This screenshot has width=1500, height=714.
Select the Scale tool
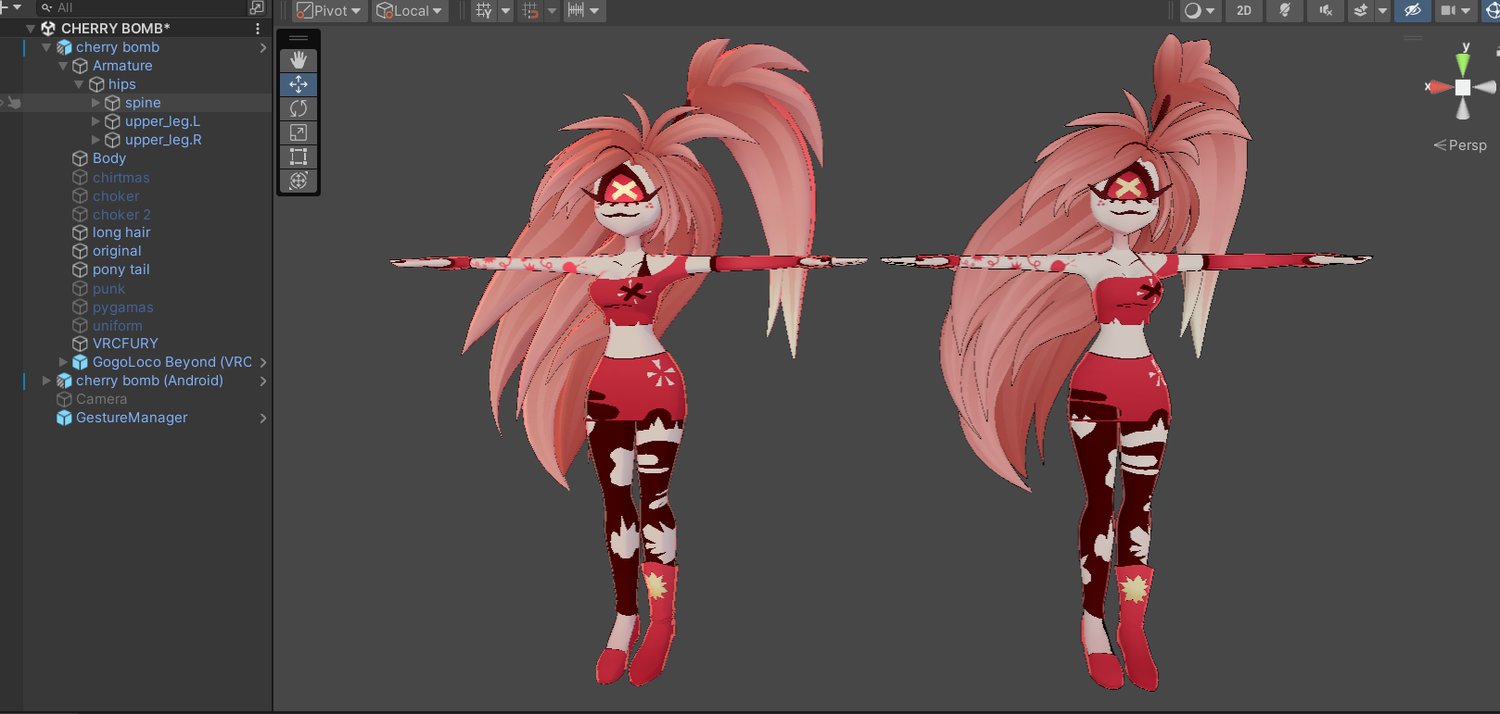[298, 132]
